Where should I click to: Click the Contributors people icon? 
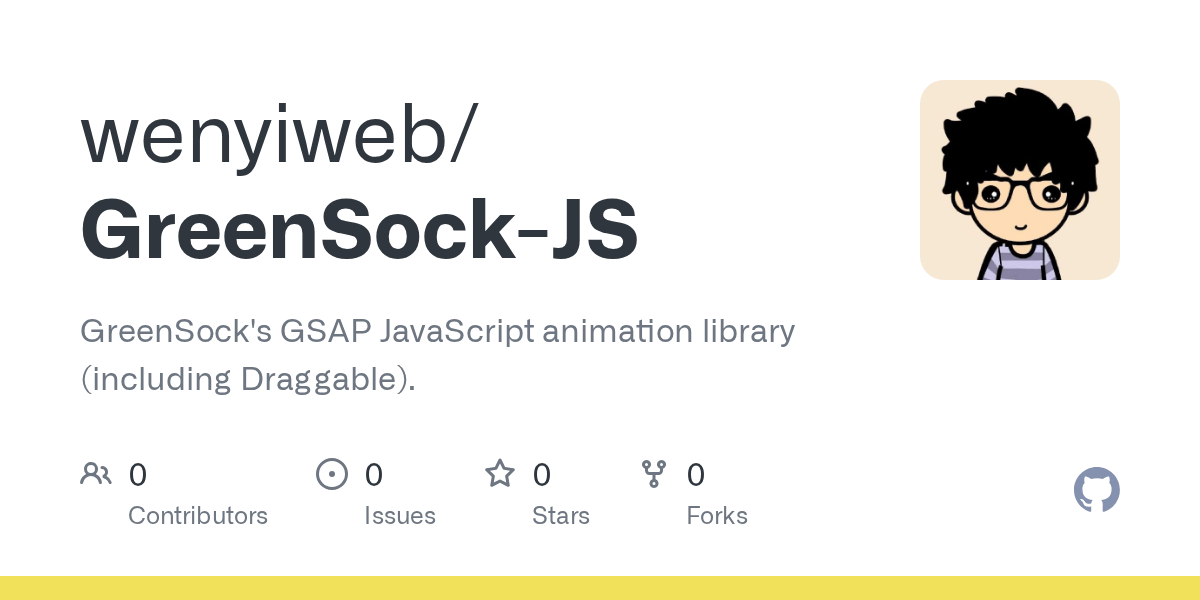tap(96, 474)
